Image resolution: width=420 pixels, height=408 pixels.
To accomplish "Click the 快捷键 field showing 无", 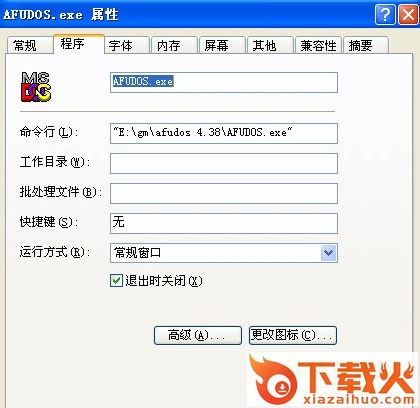I will click(x=224, y=223).
